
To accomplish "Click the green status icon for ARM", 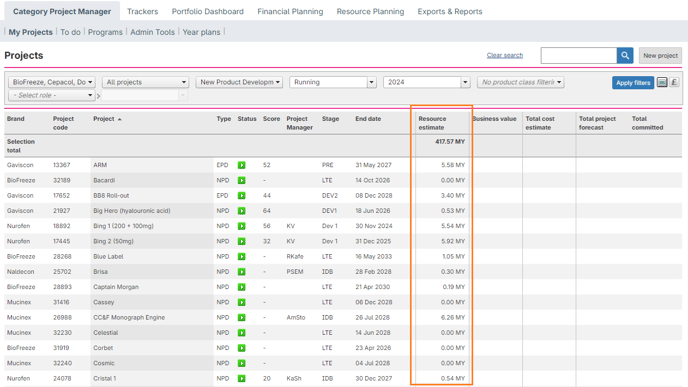I will coord(242,165).
